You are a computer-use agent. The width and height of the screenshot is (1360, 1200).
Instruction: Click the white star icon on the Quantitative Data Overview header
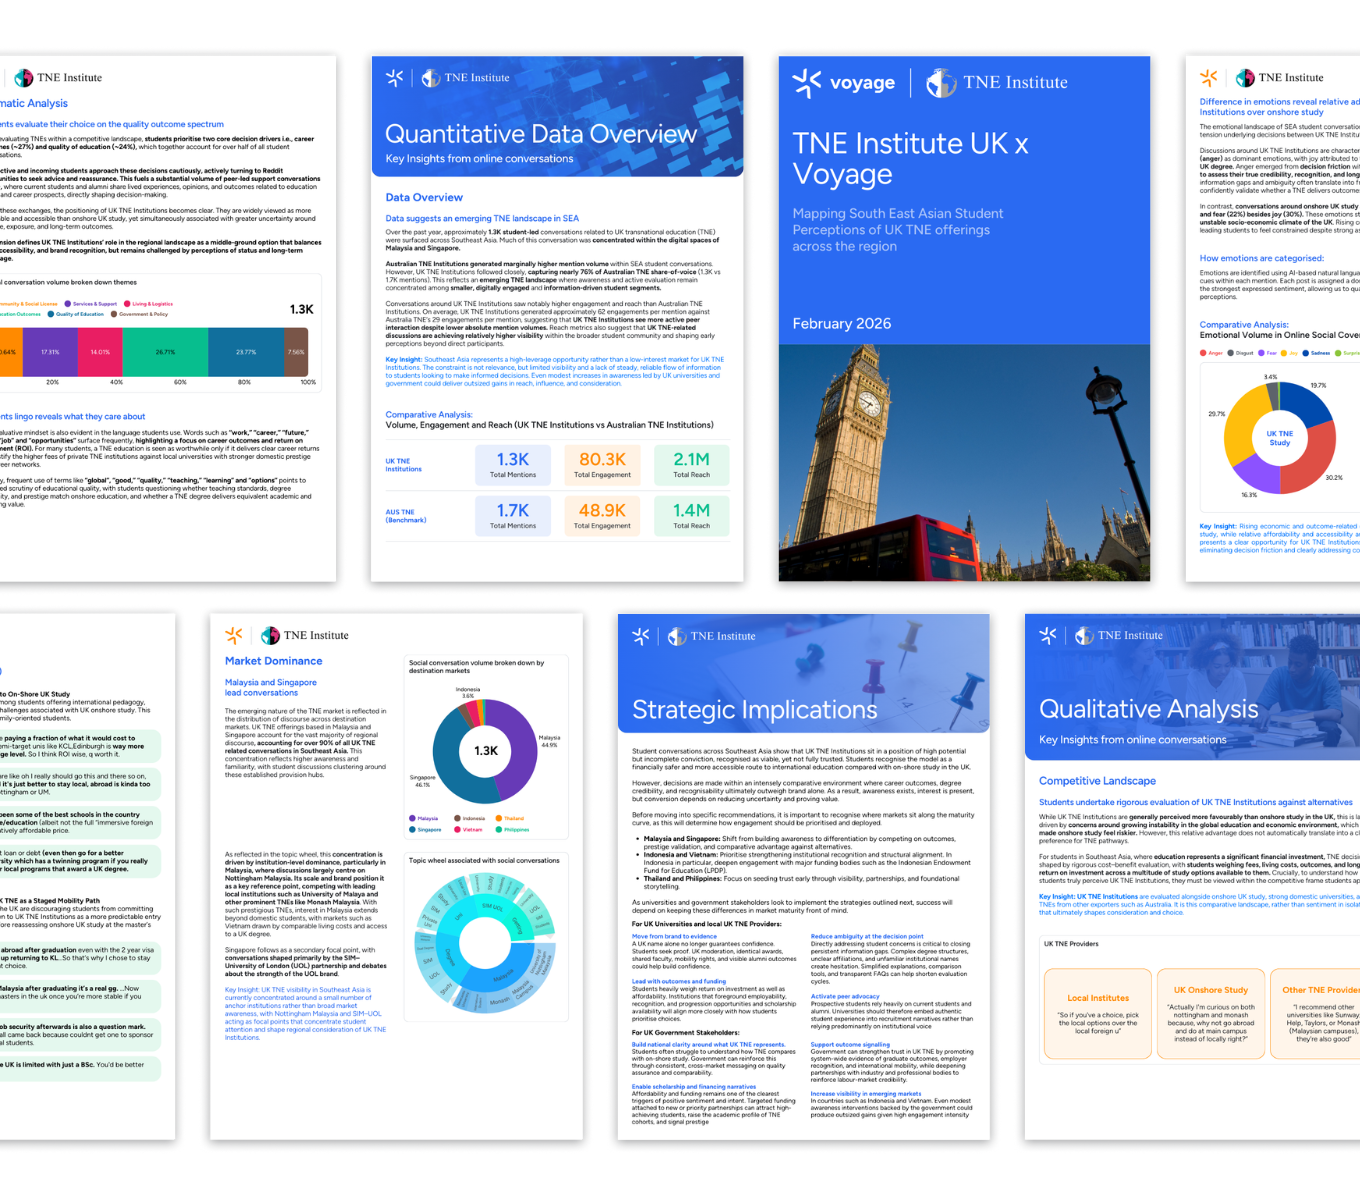pos(395,78)
